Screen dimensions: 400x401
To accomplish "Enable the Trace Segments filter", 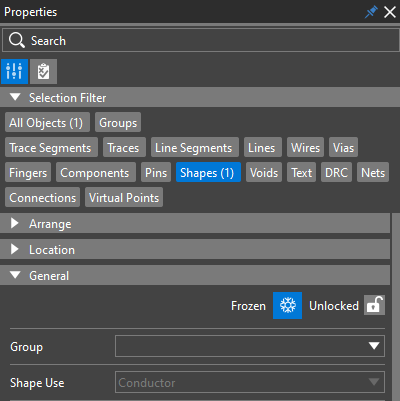I will click(x=51, y=147).
